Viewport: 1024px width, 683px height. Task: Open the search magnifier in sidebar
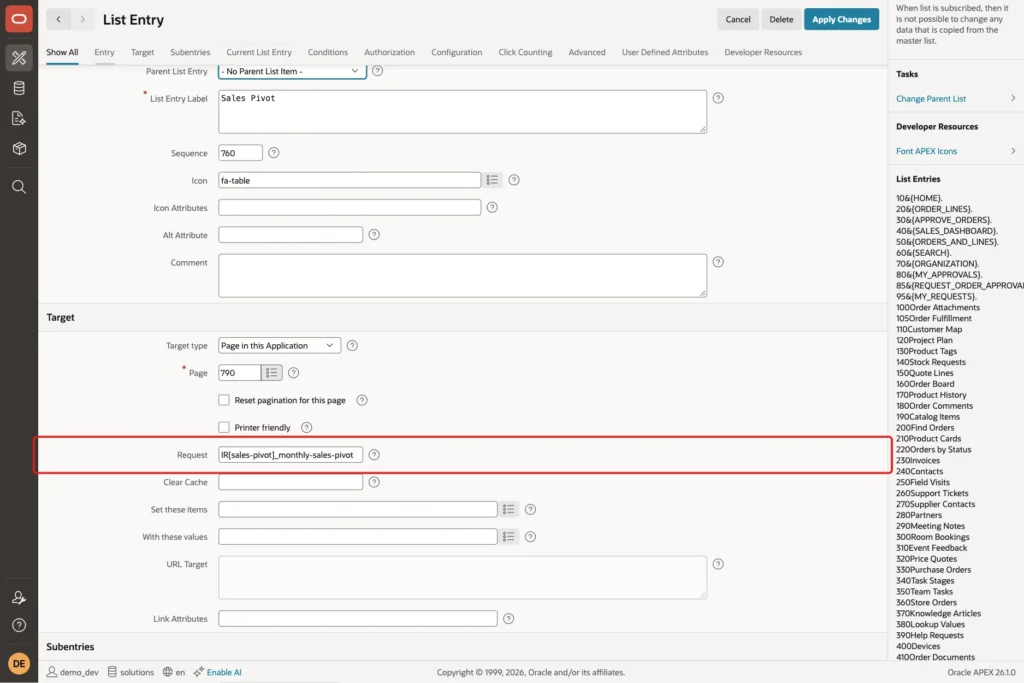(x=19, y=187)
